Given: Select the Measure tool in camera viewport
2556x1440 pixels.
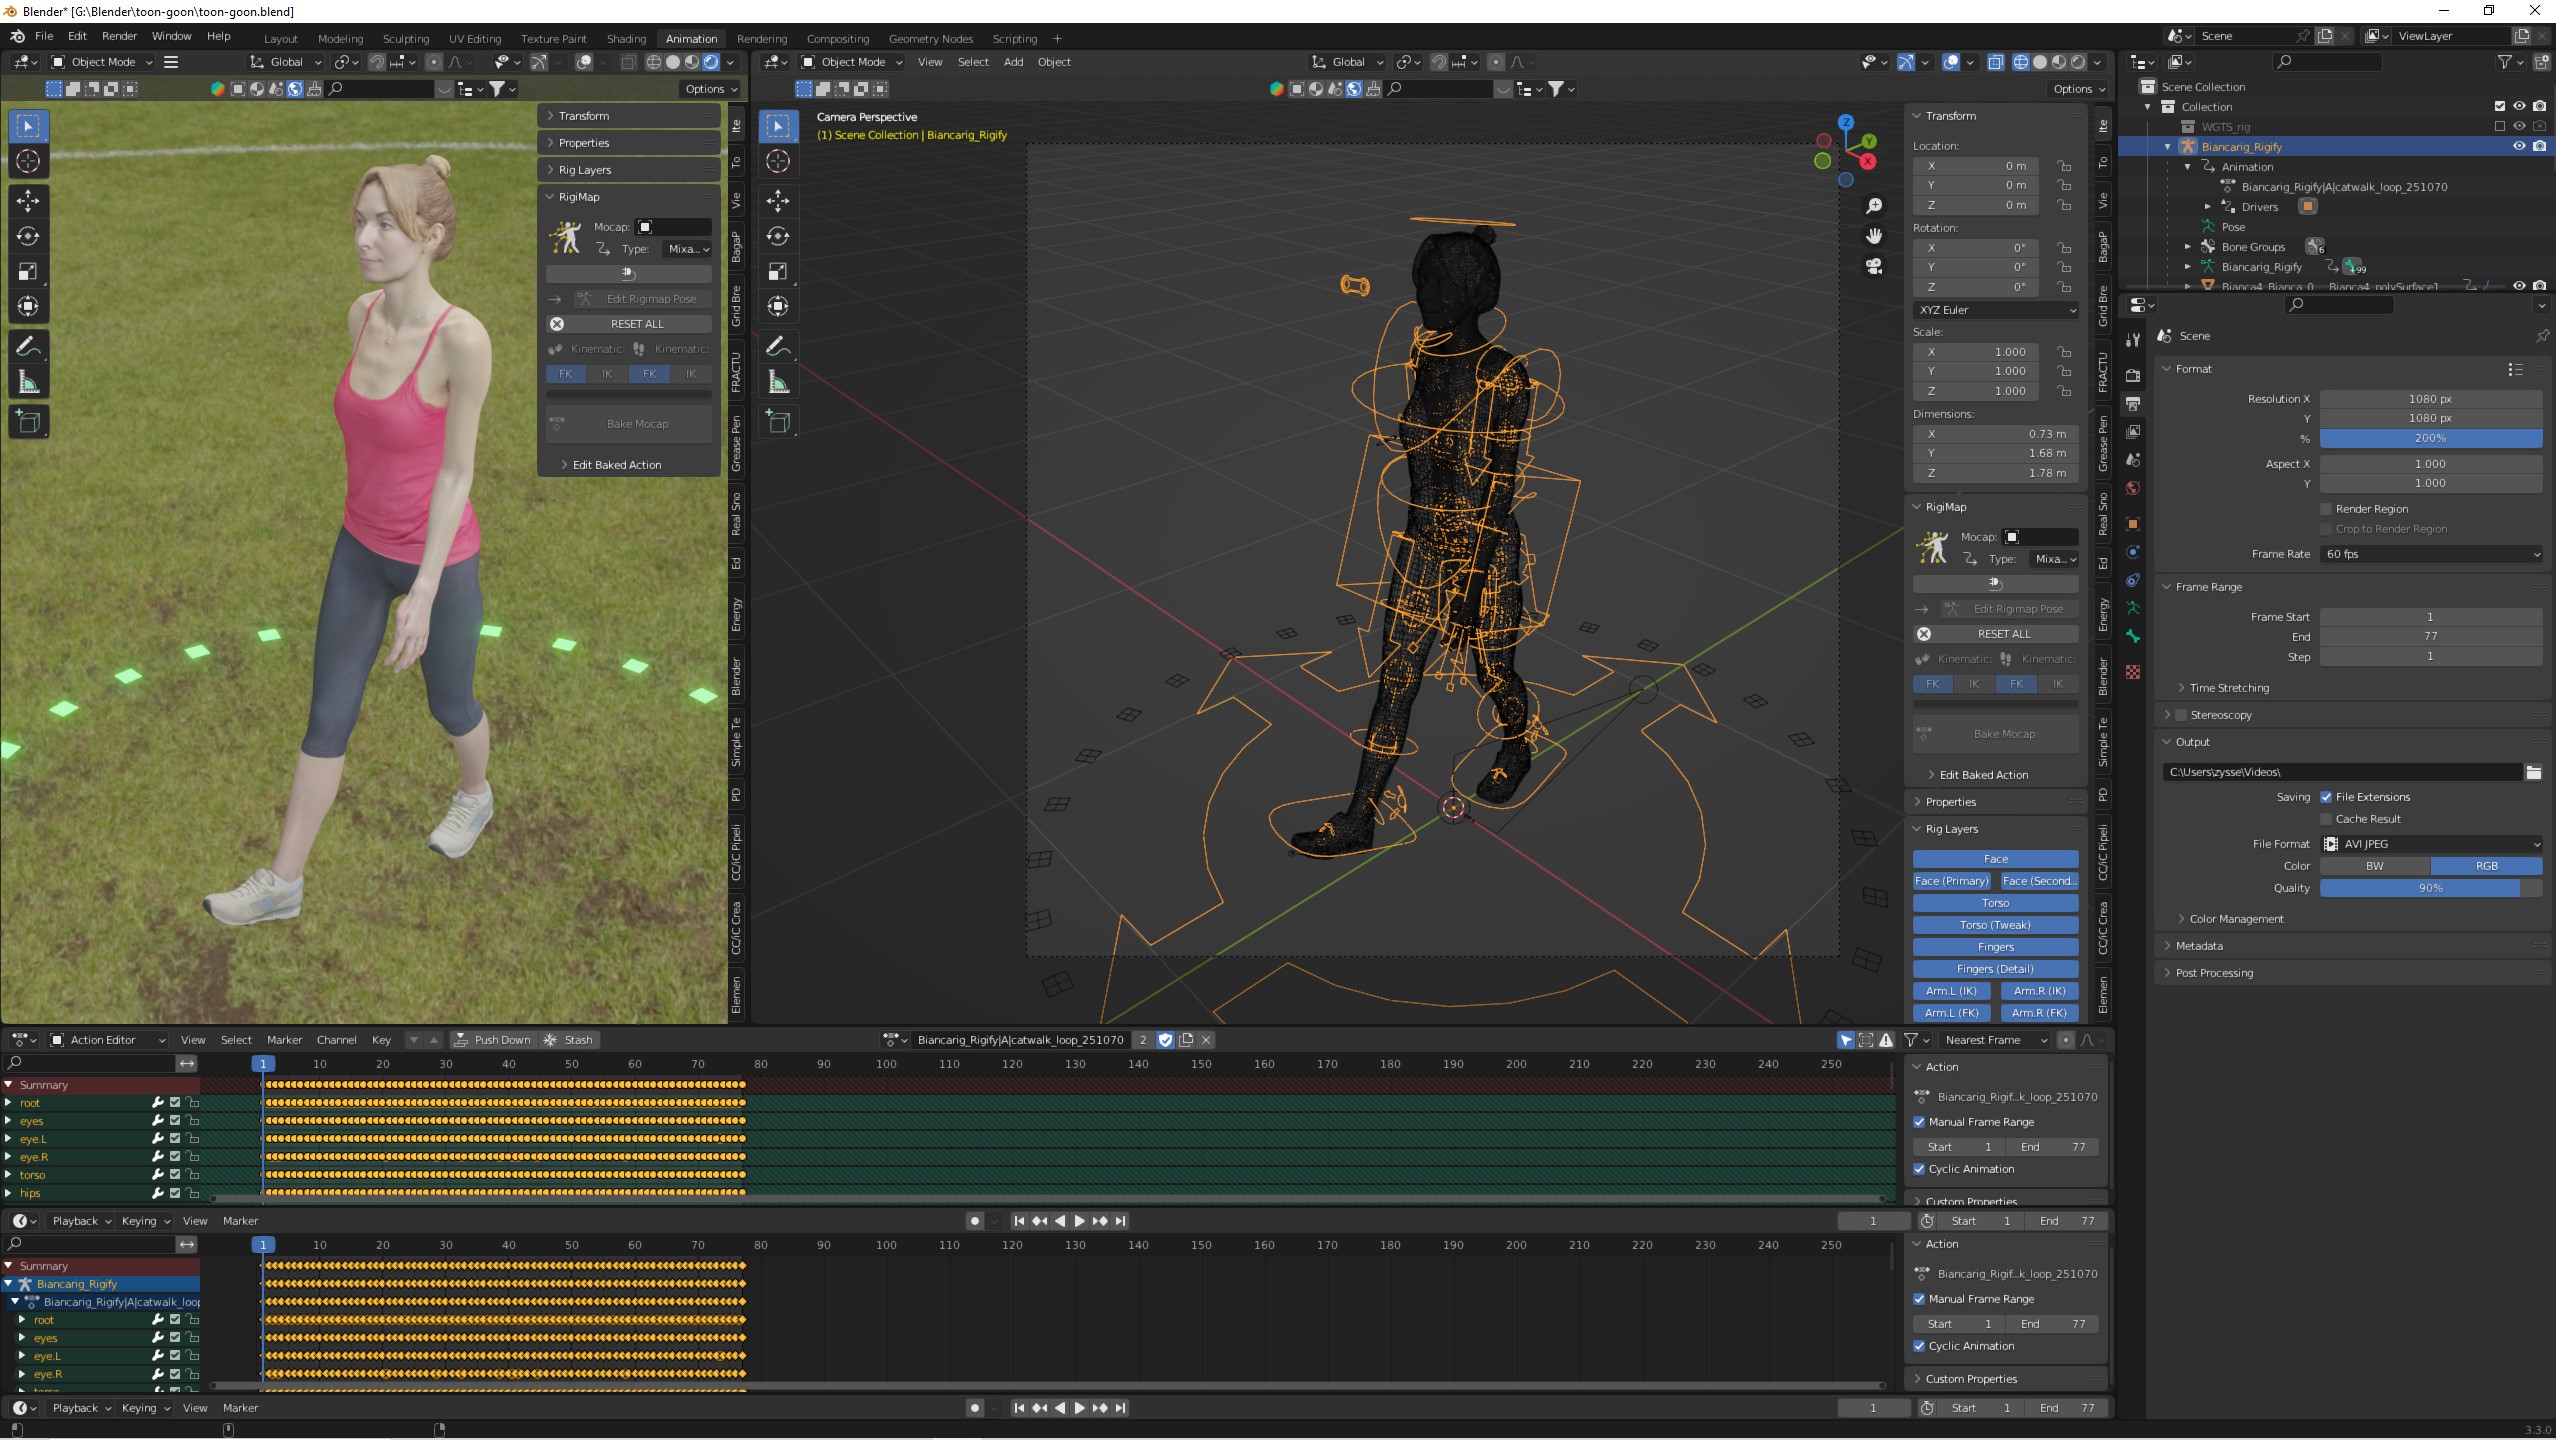Looking at the screenshot, I should click(x=778, y=382).
